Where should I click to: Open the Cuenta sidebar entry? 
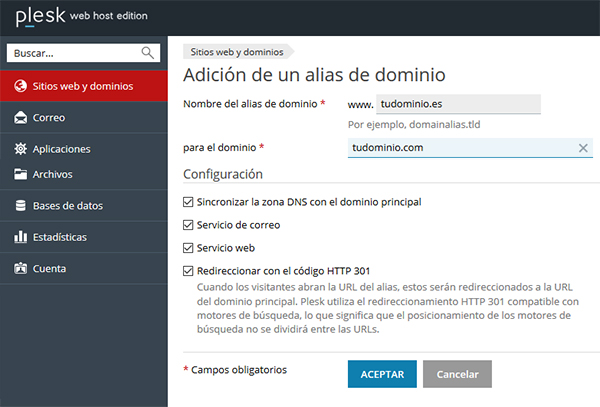[84, 268]
